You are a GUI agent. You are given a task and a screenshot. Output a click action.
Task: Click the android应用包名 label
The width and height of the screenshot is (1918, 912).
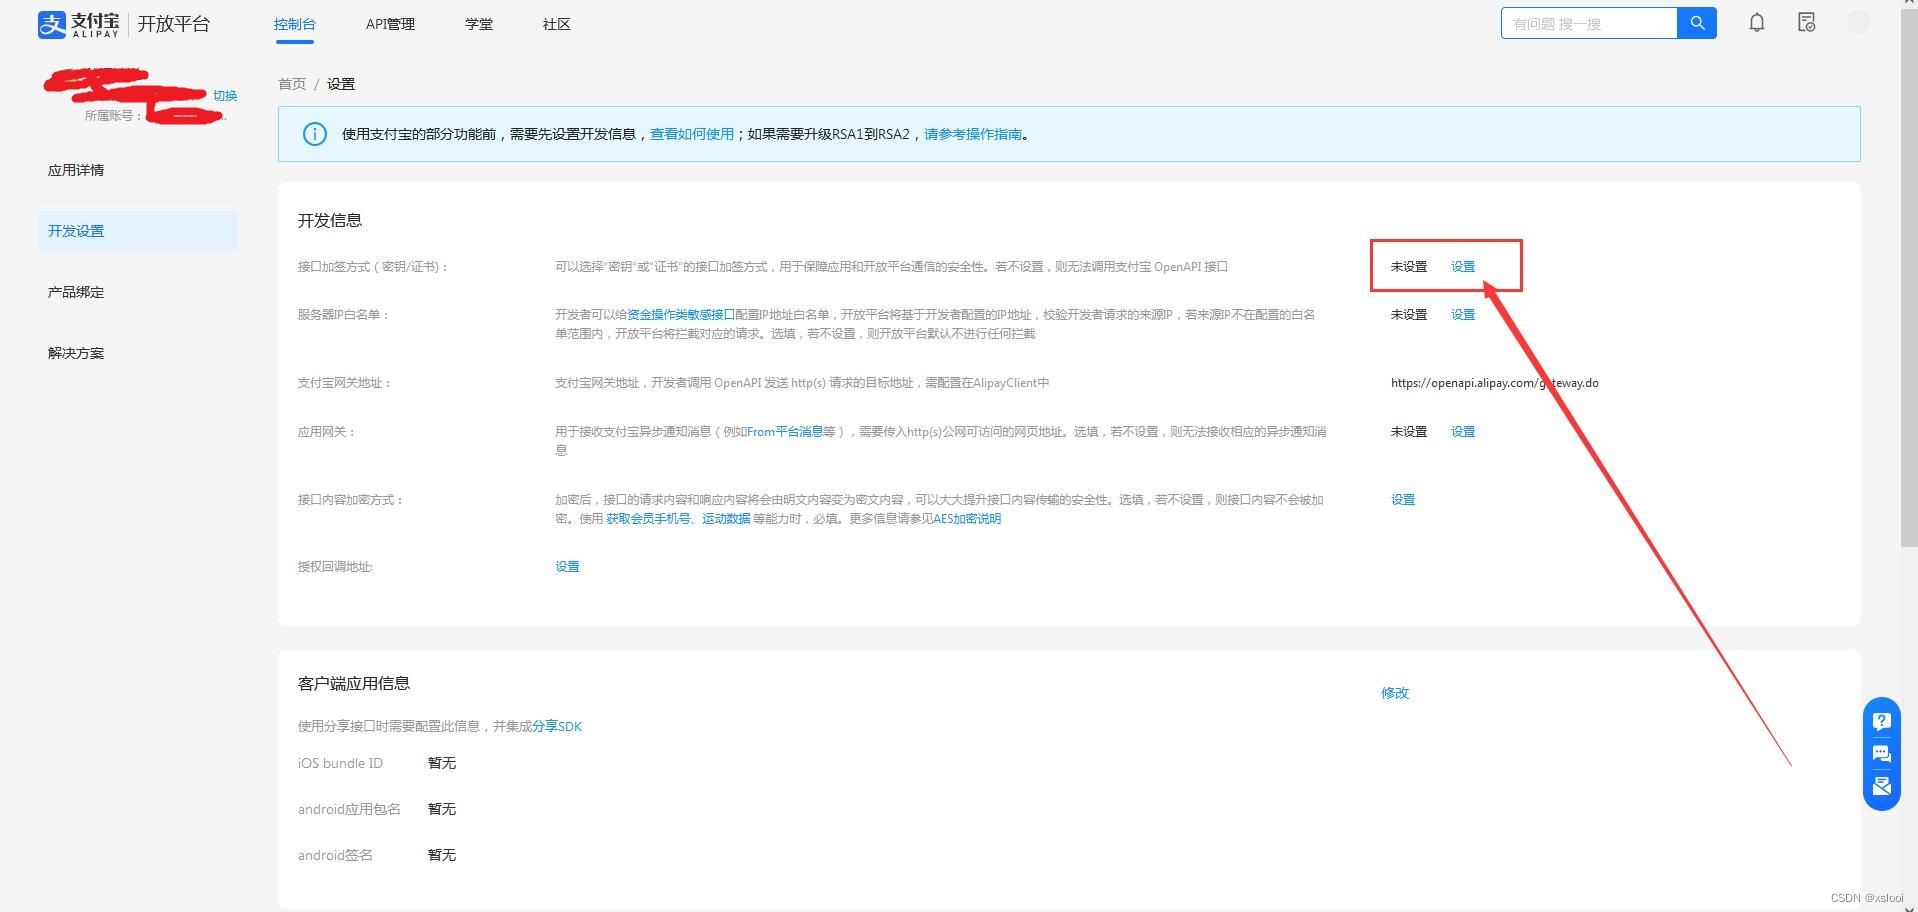point(349,810)
